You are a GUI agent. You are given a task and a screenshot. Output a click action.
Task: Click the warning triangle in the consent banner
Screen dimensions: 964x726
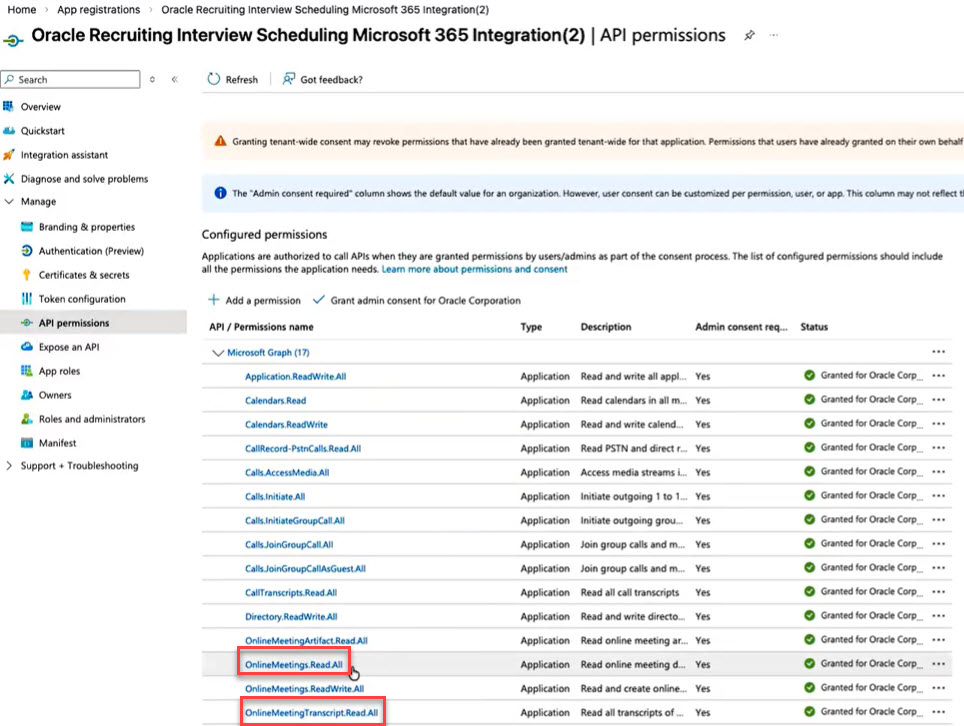[220, 141]
